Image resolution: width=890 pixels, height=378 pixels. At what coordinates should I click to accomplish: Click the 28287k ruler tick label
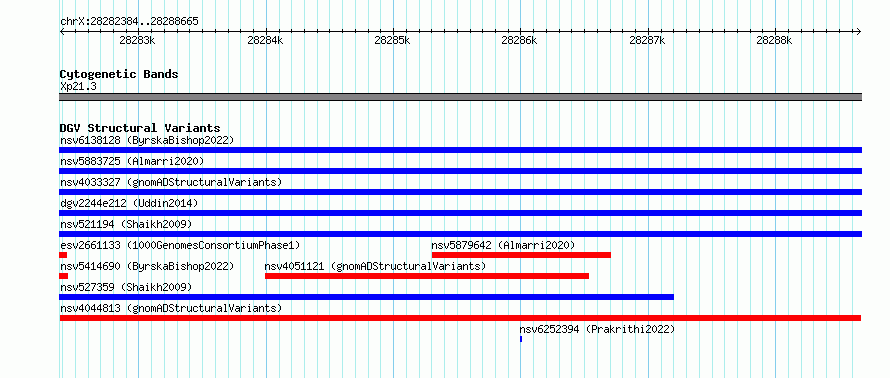647,40
